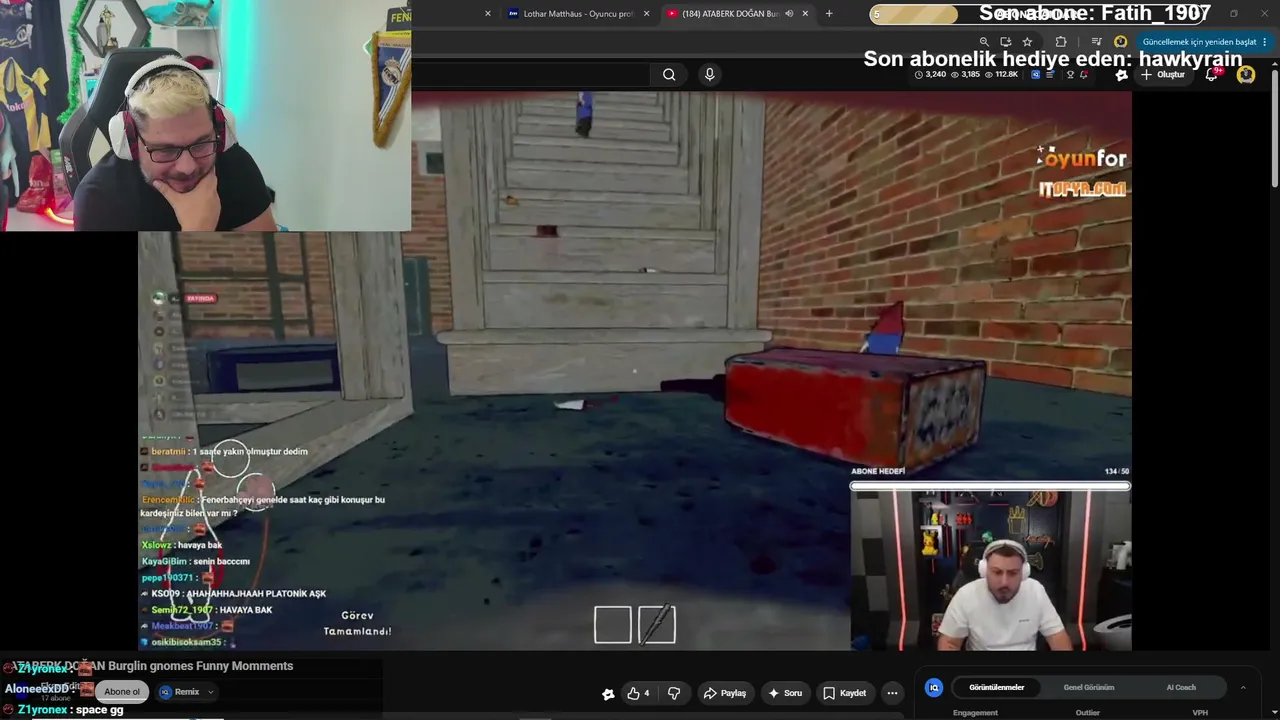Open the browser zoom magnifier icon

point(984,42)
